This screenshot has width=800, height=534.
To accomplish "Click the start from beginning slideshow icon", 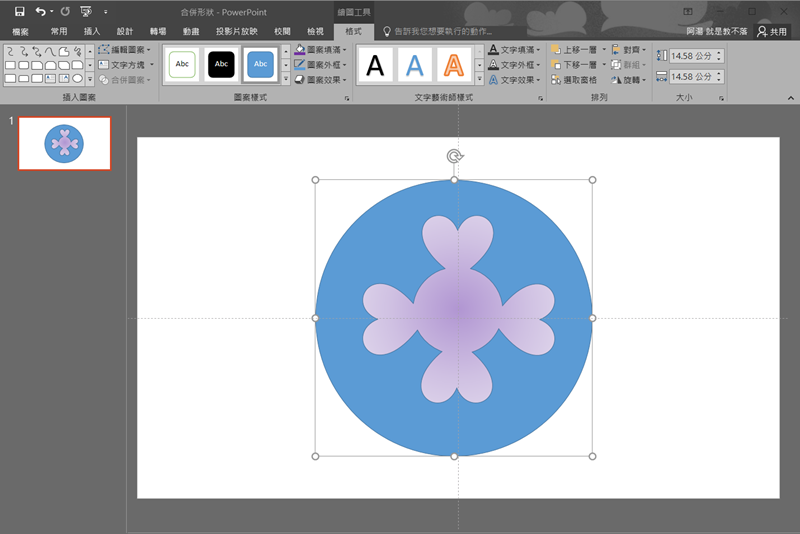I will click(x=86, y=11).
